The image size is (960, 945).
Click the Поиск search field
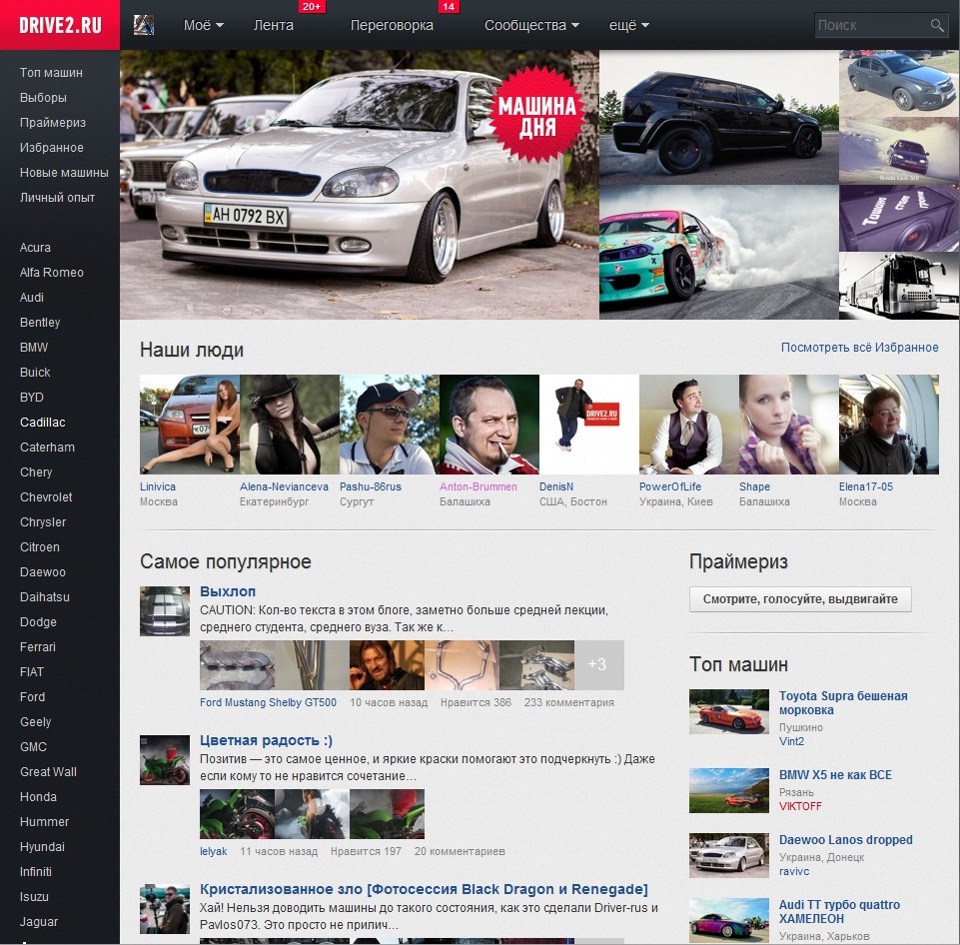coord(881,25)
